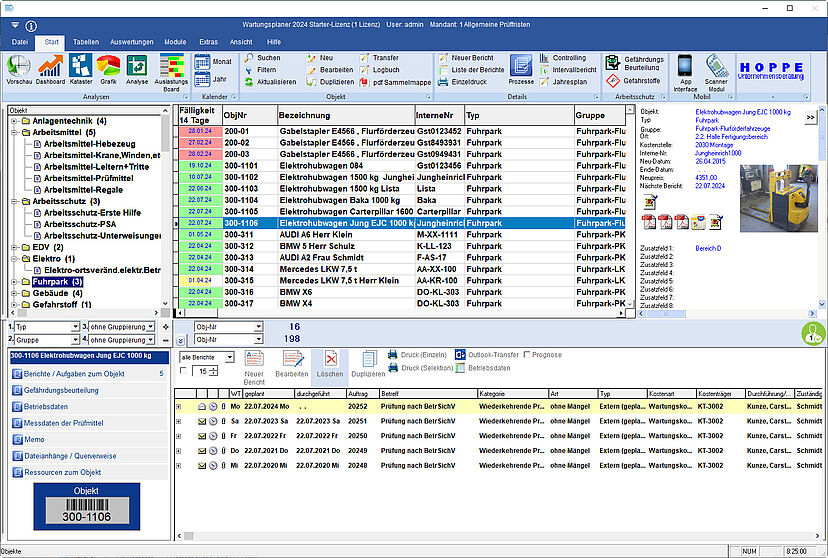Open the 'alle Berichte' filter dropdown

pyautogui.click(x=229, y=357)
